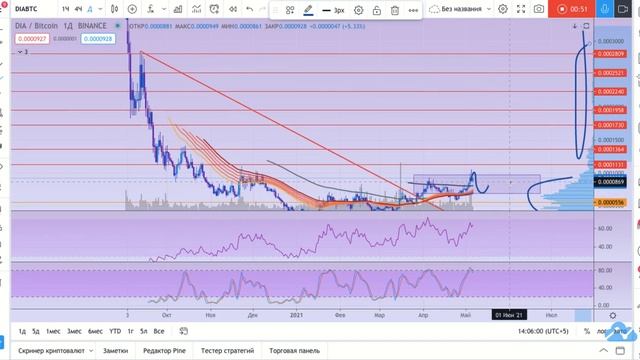This screenshot has width=640, height=360.
Task: Open time axis settings gear
Action: coord(613,315)
